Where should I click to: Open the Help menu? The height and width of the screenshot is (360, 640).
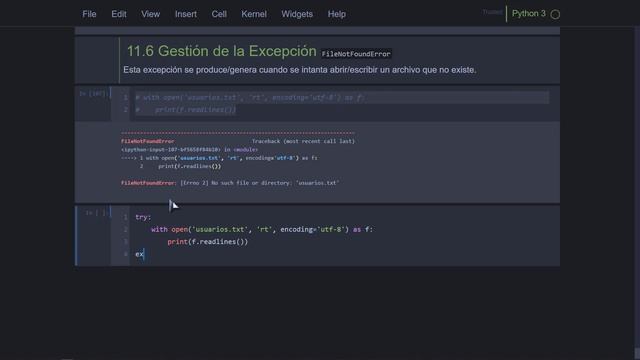point(337,14)
